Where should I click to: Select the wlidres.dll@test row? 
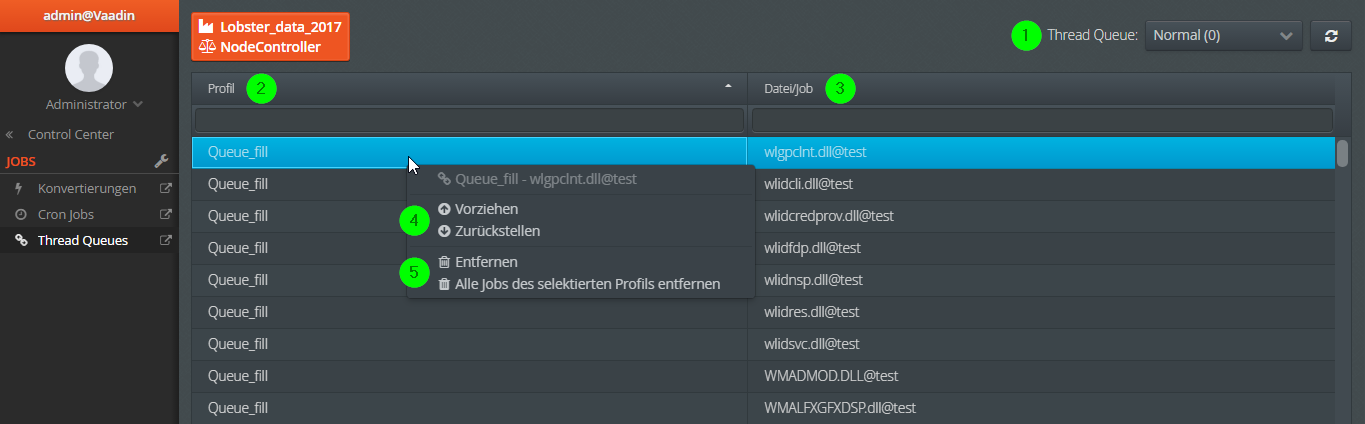[763, 312]
